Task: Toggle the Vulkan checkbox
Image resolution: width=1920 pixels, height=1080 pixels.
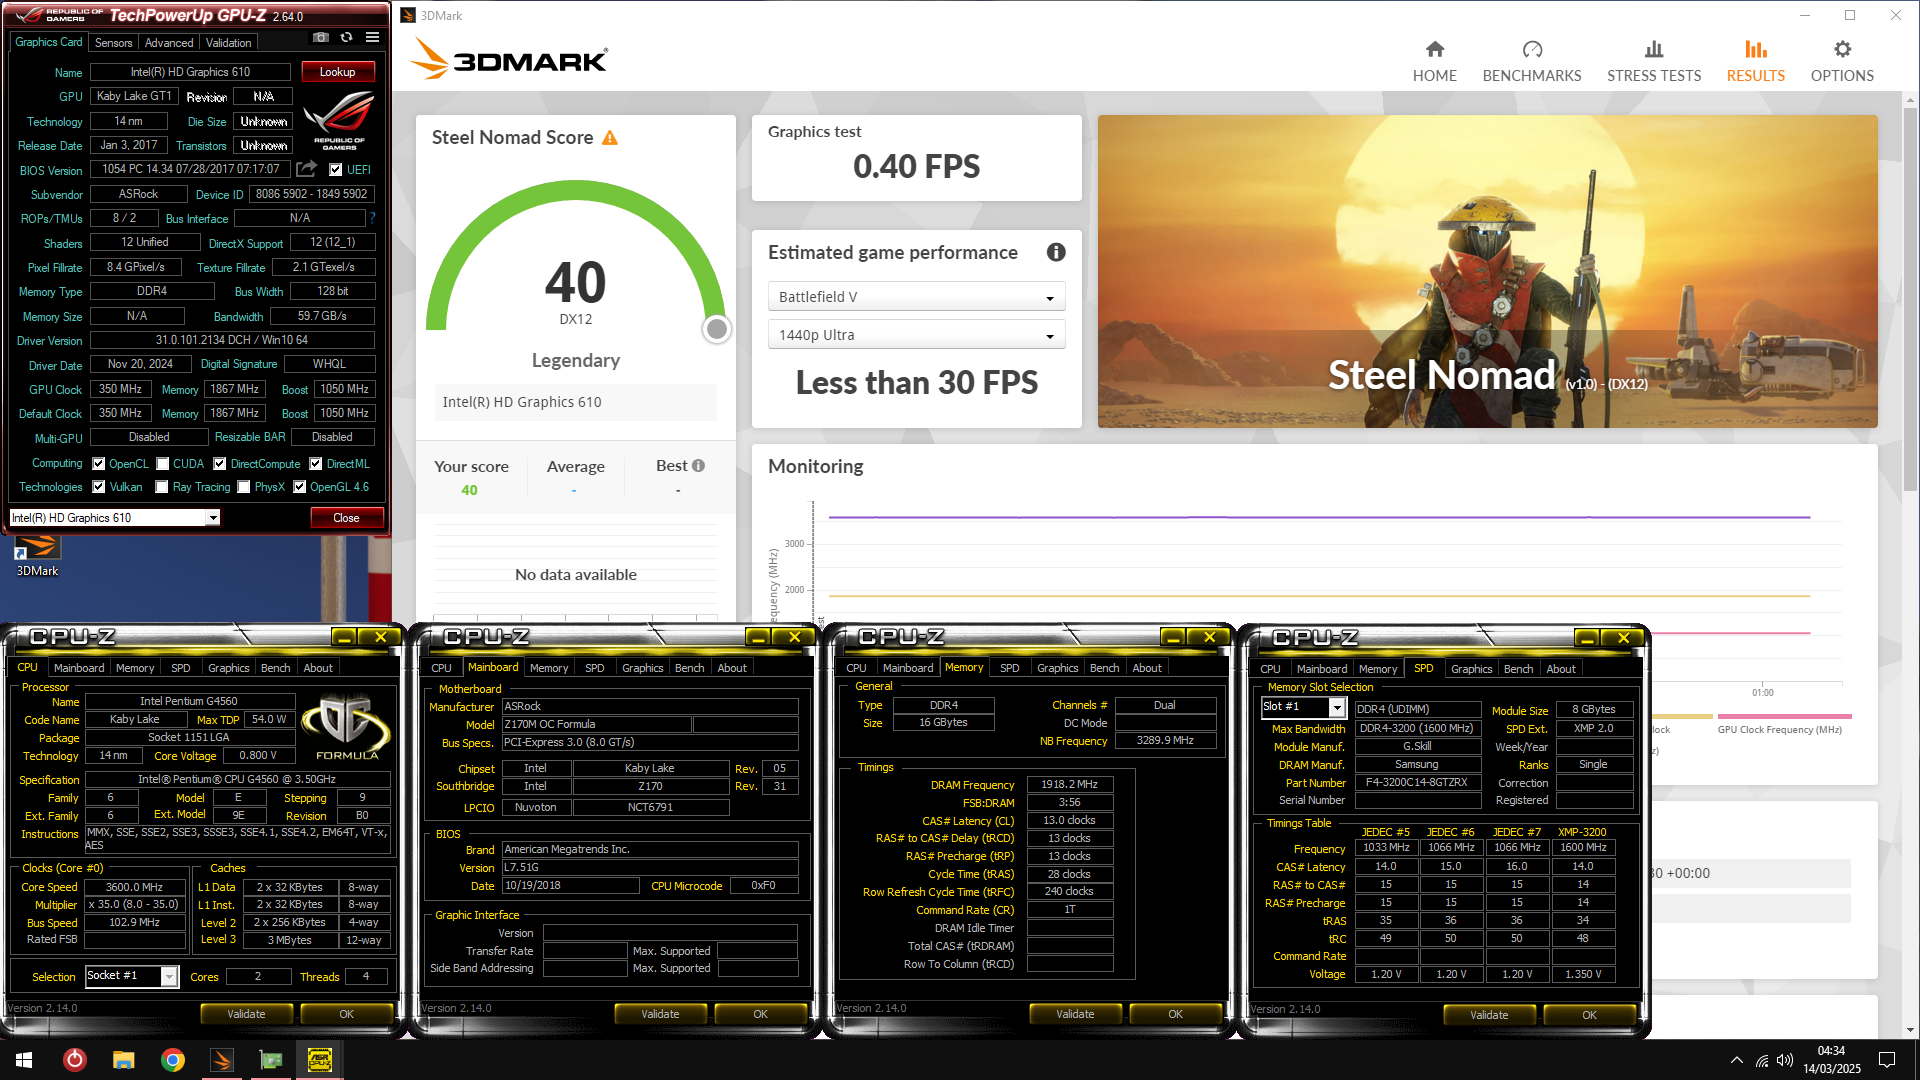Action: click(99, 487)
